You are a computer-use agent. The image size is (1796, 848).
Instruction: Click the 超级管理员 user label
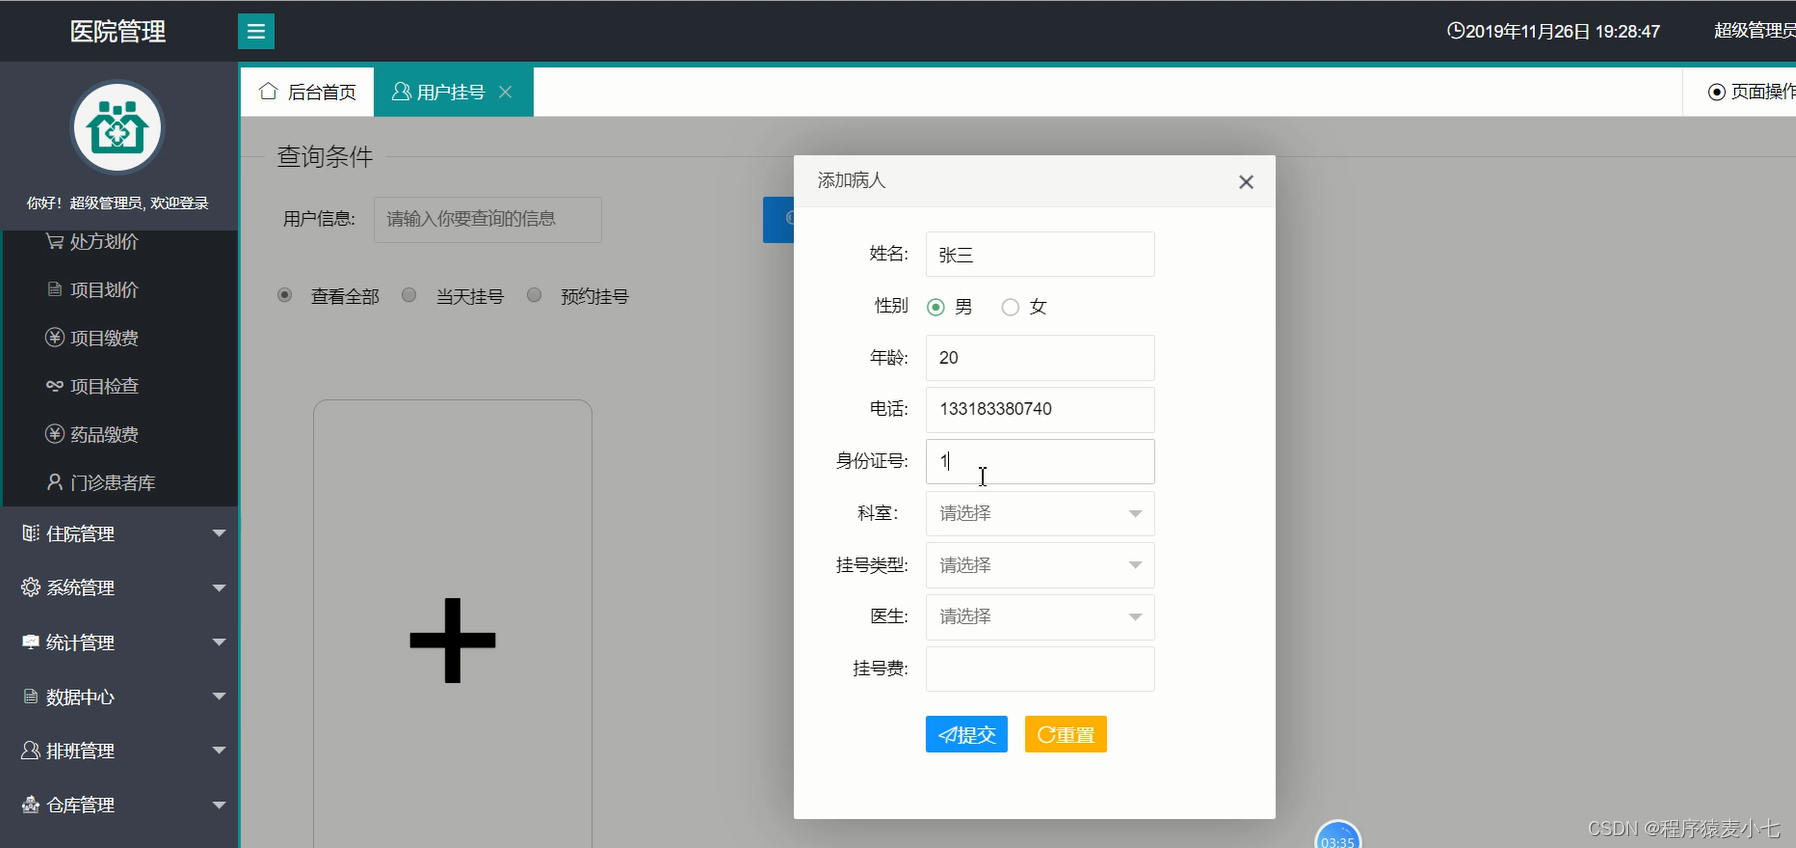coord(1754,31)
